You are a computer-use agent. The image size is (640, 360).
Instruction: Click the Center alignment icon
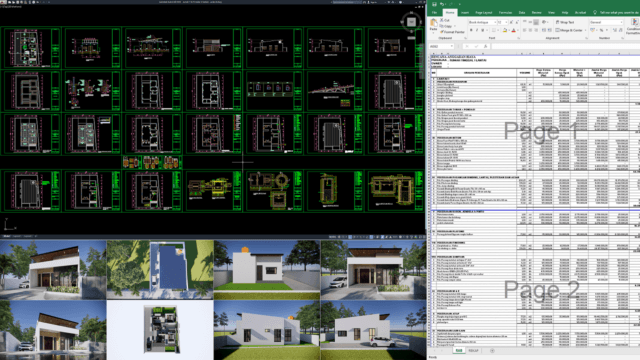pyautogui.click(x=530, y=30)
